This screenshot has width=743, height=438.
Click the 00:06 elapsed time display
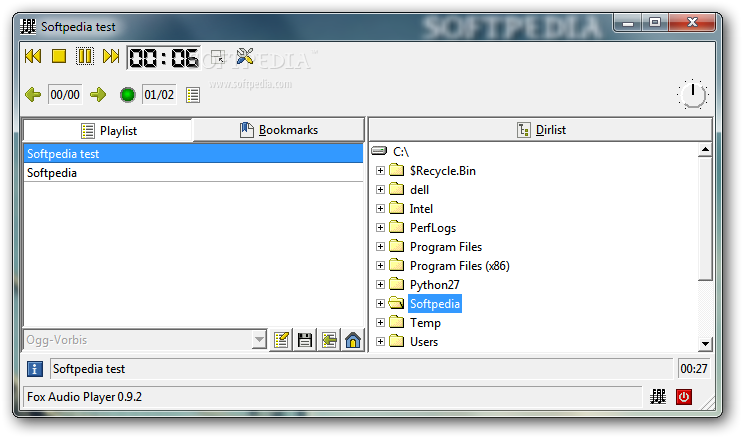coord(163,58)
